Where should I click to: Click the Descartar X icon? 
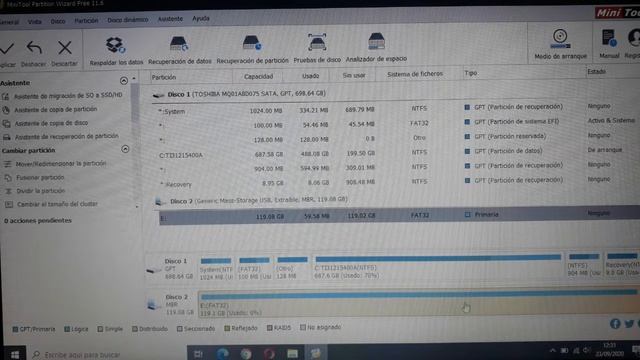(x=64, y=48)
